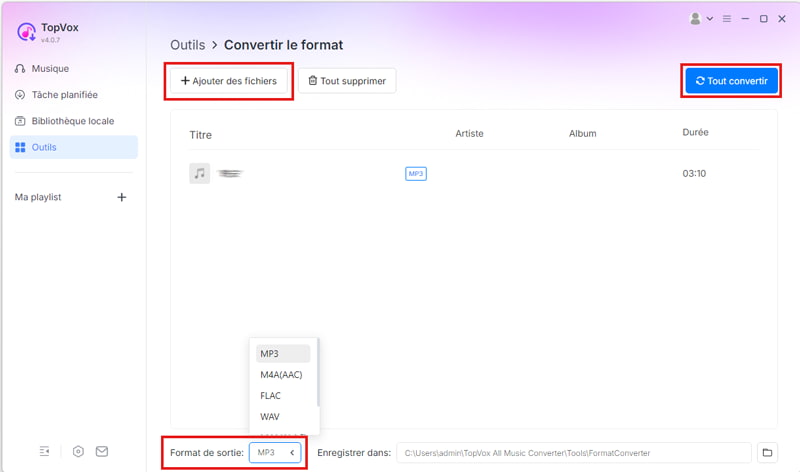Click the blurred track title

click(230, 173)
